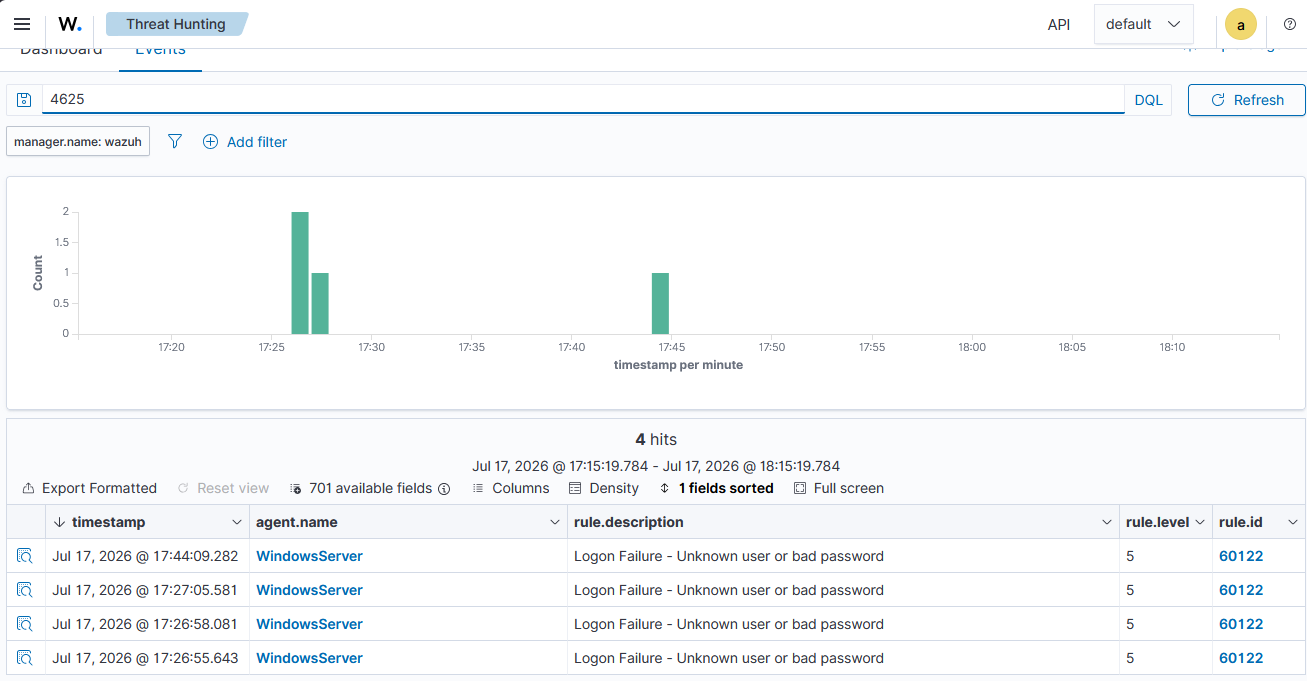The width and height of the screenshot is (1307, 681).
Task: Open agent.name column options chevron
Action: 555,522
